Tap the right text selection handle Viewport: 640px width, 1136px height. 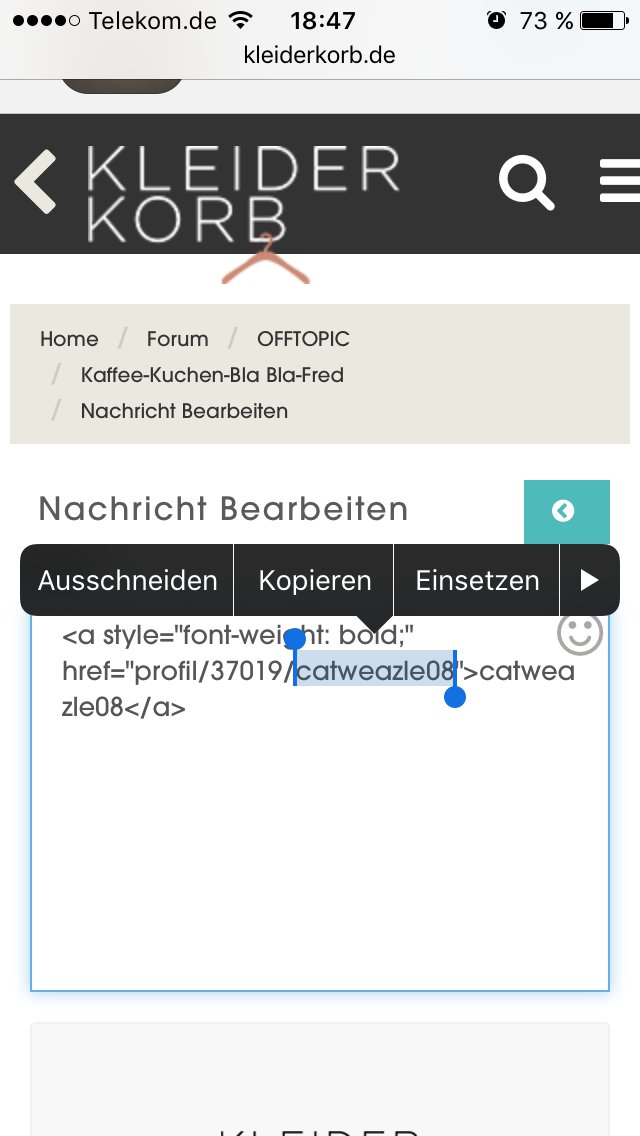coord(455,696)
